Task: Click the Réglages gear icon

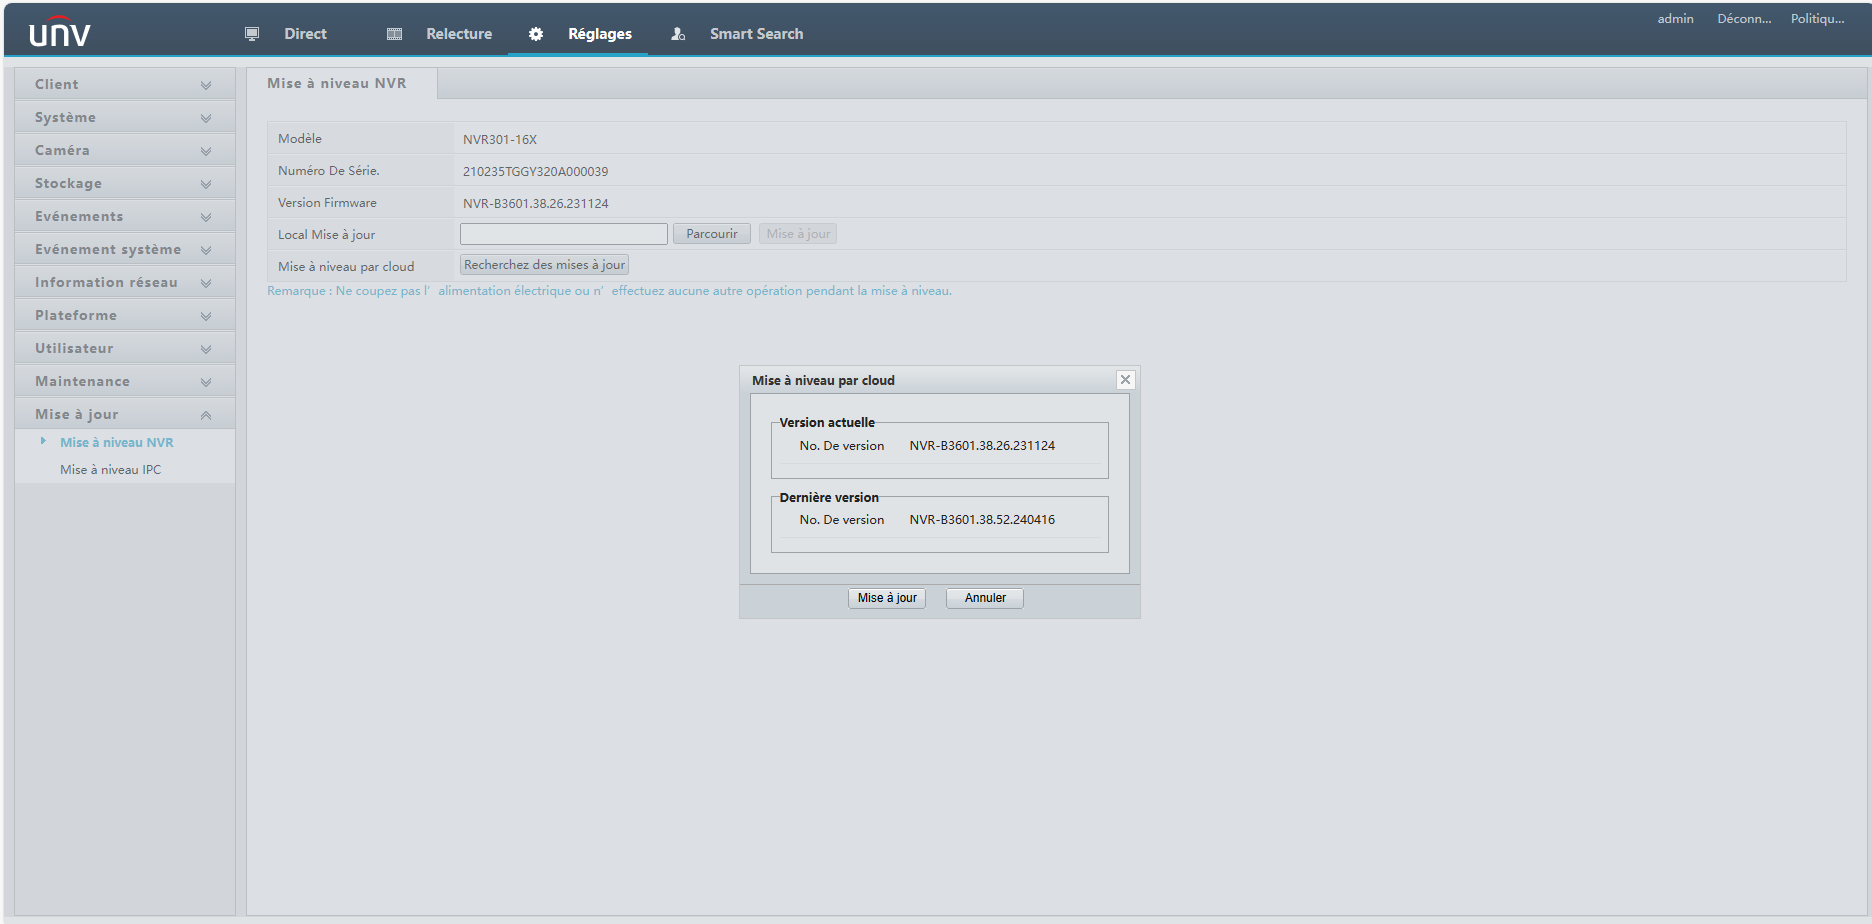Action: (x=536, y=34)
